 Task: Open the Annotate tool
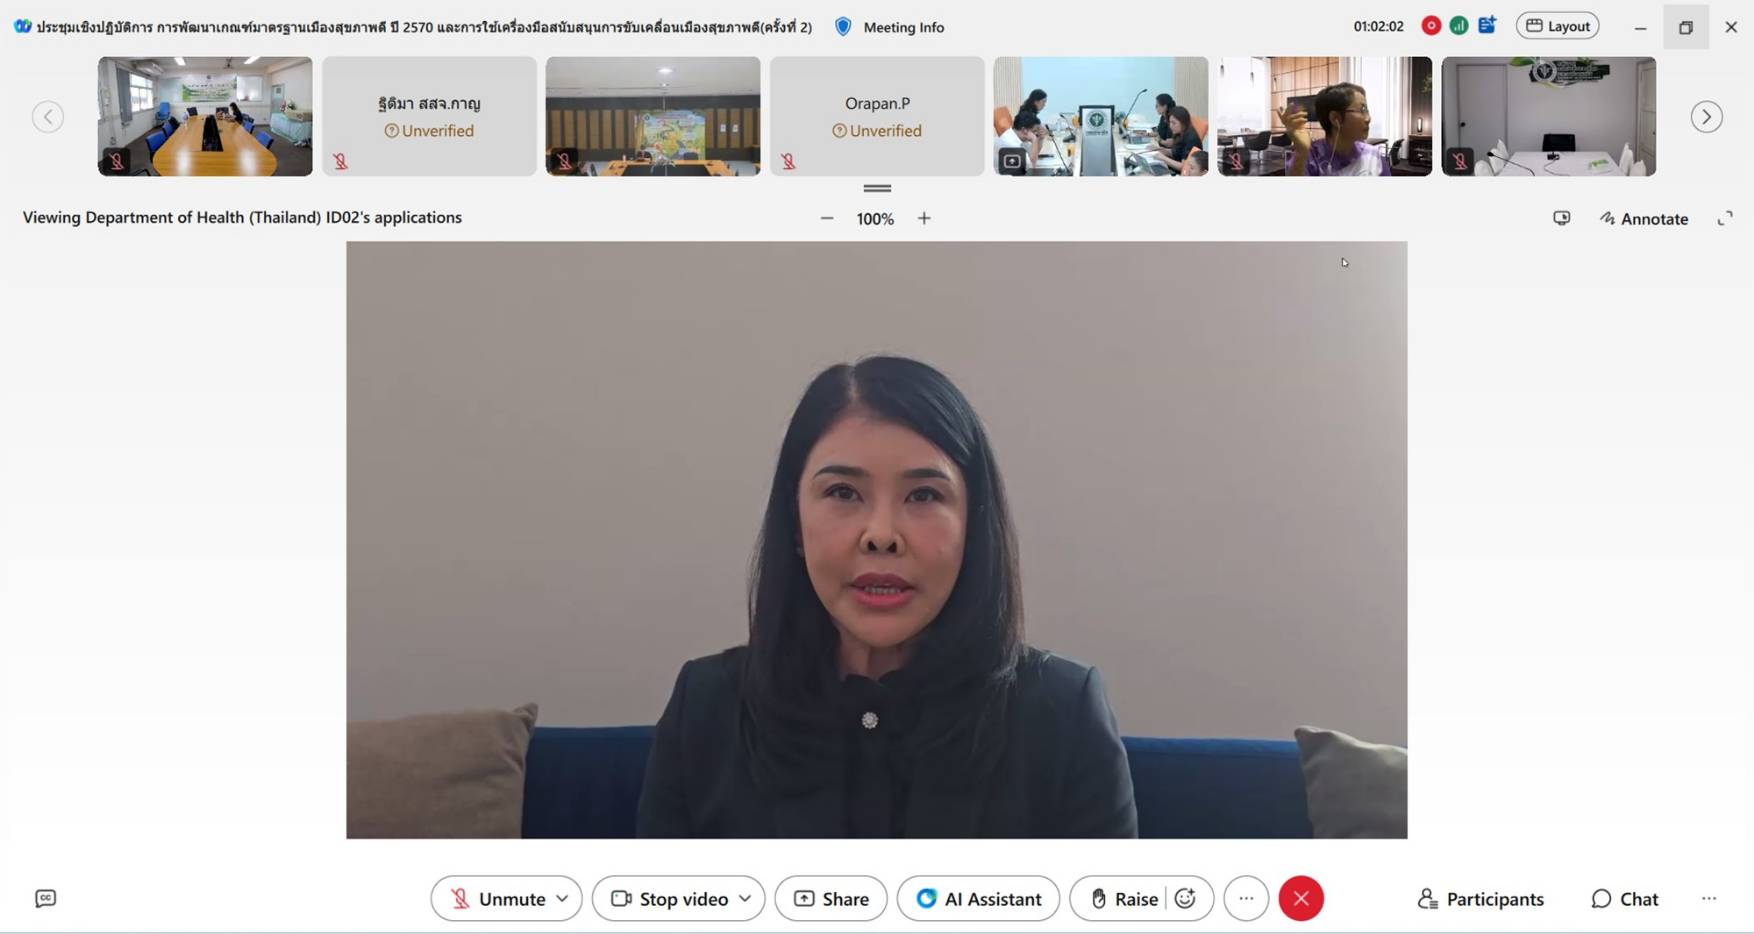pos(1644,218)
